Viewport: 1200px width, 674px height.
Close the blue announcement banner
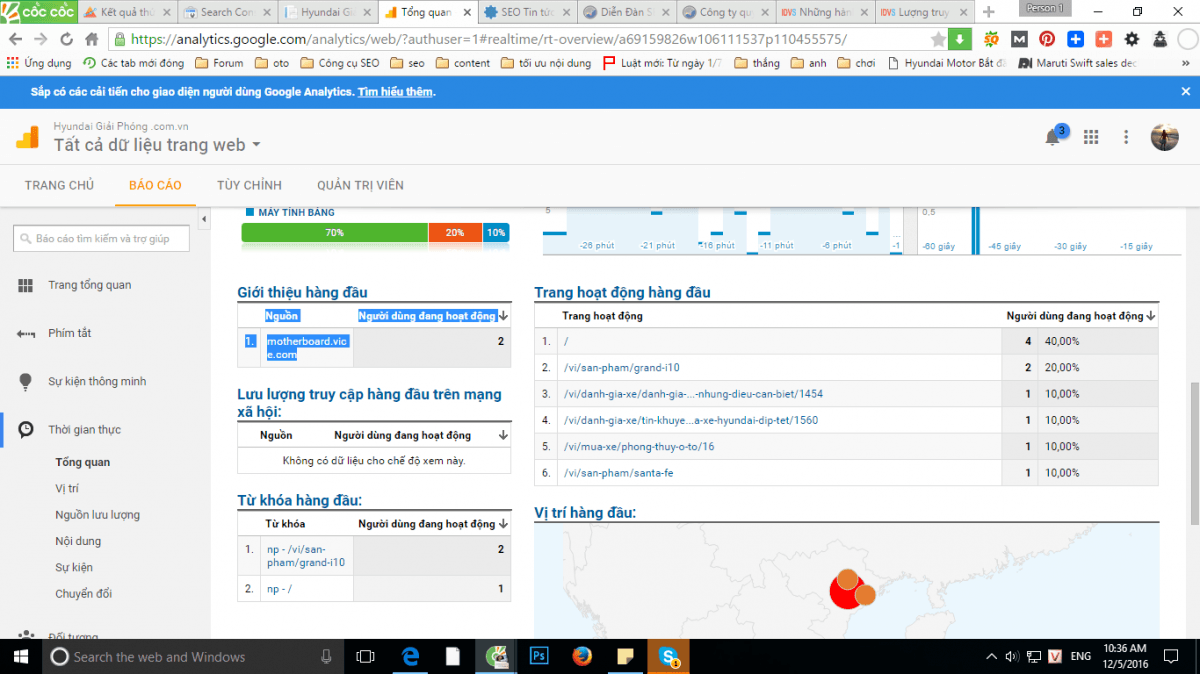pyautogui.click(x=1185, y=91)
